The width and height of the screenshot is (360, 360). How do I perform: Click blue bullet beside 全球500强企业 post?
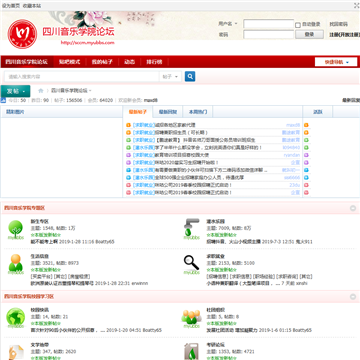click(128, 178)
